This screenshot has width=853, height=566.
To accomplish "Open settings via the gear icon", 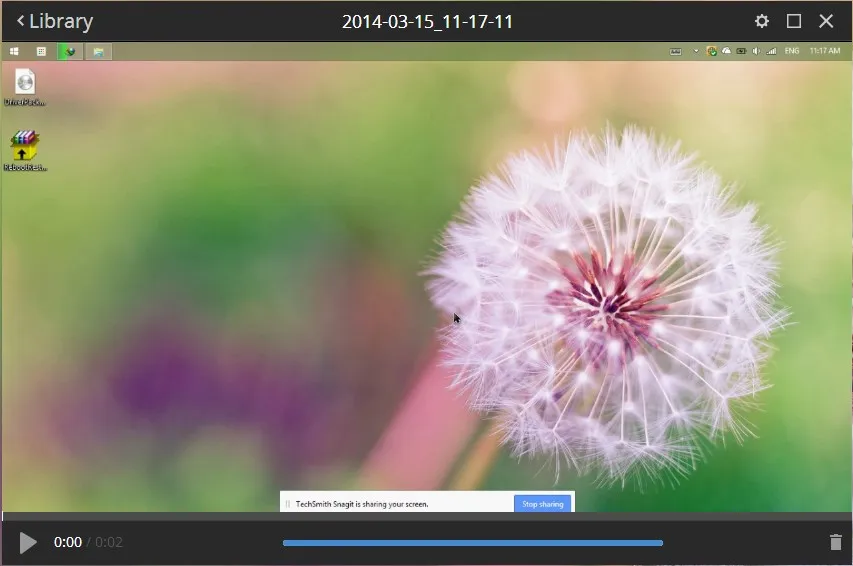I will pos(762,21).
